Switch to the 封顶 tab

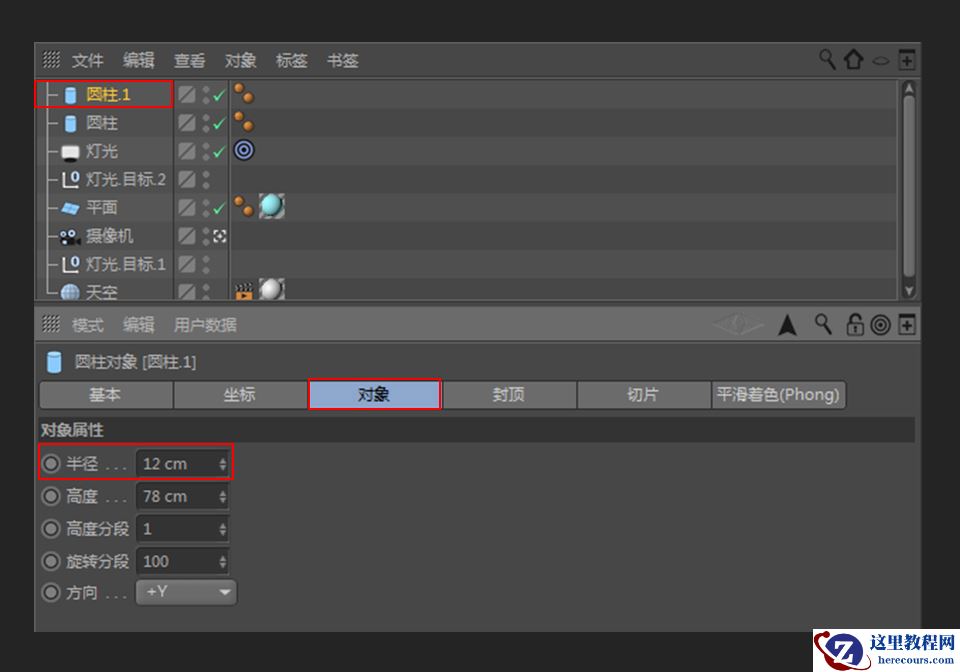(x=509, y=395)
